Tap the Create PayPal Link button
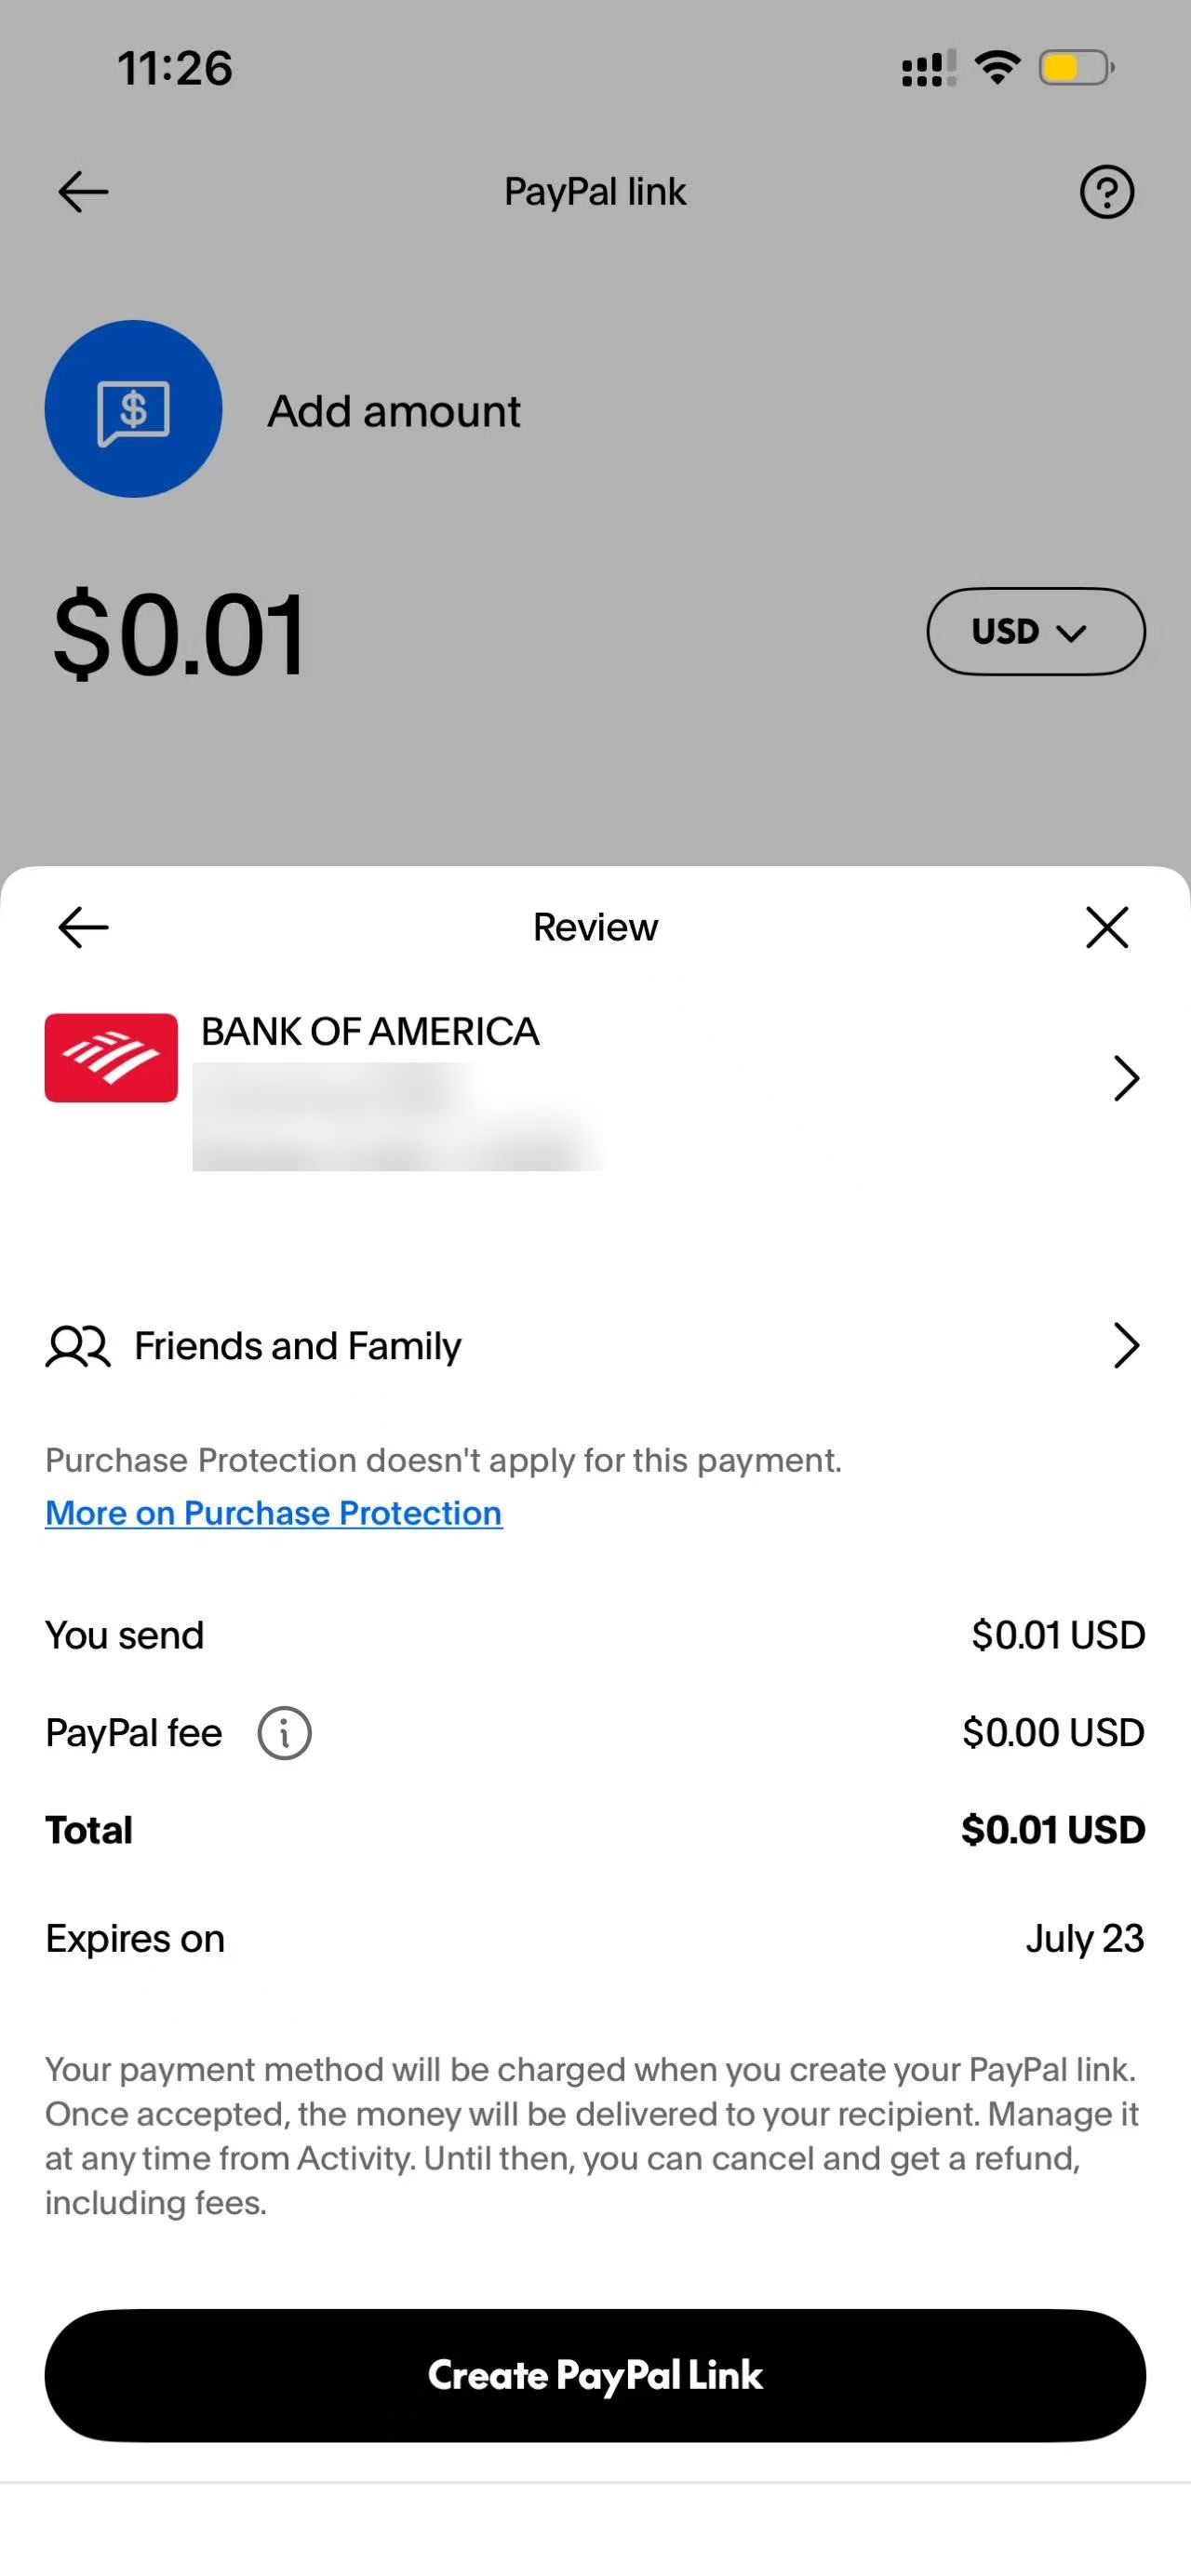1191x2576 pixels. 595,2375
